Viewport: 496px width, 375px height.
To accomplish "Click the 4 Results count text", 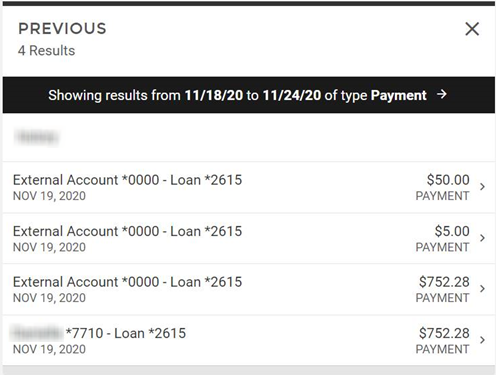I will pyautogui.click(x=46, y=51).
